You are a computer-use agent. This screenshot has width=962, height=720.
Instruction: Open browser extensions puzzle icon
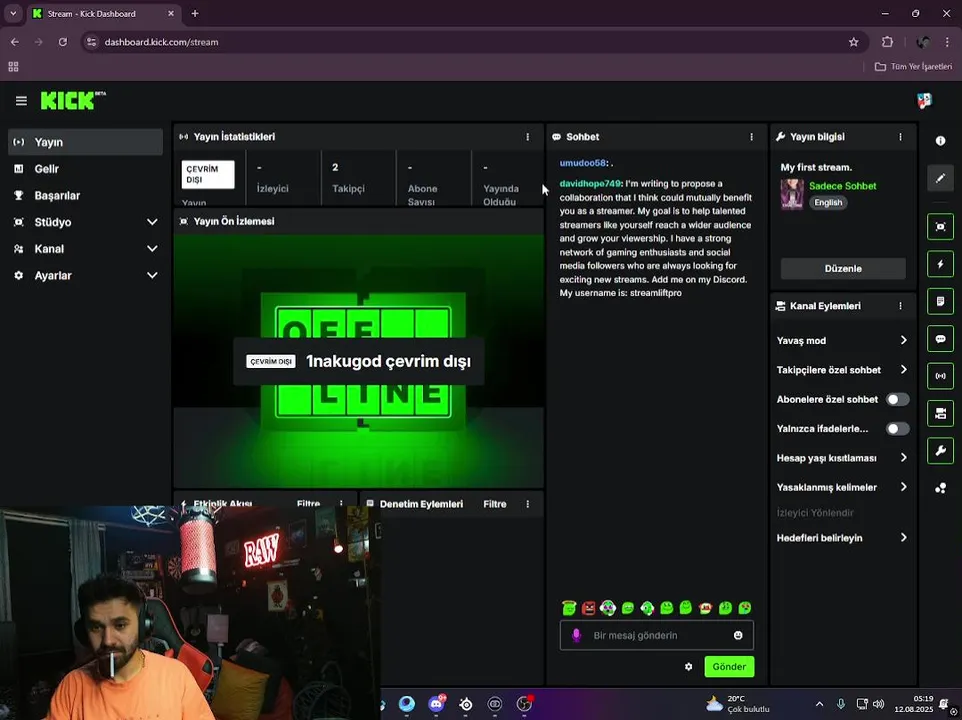(x=887, y=42)
